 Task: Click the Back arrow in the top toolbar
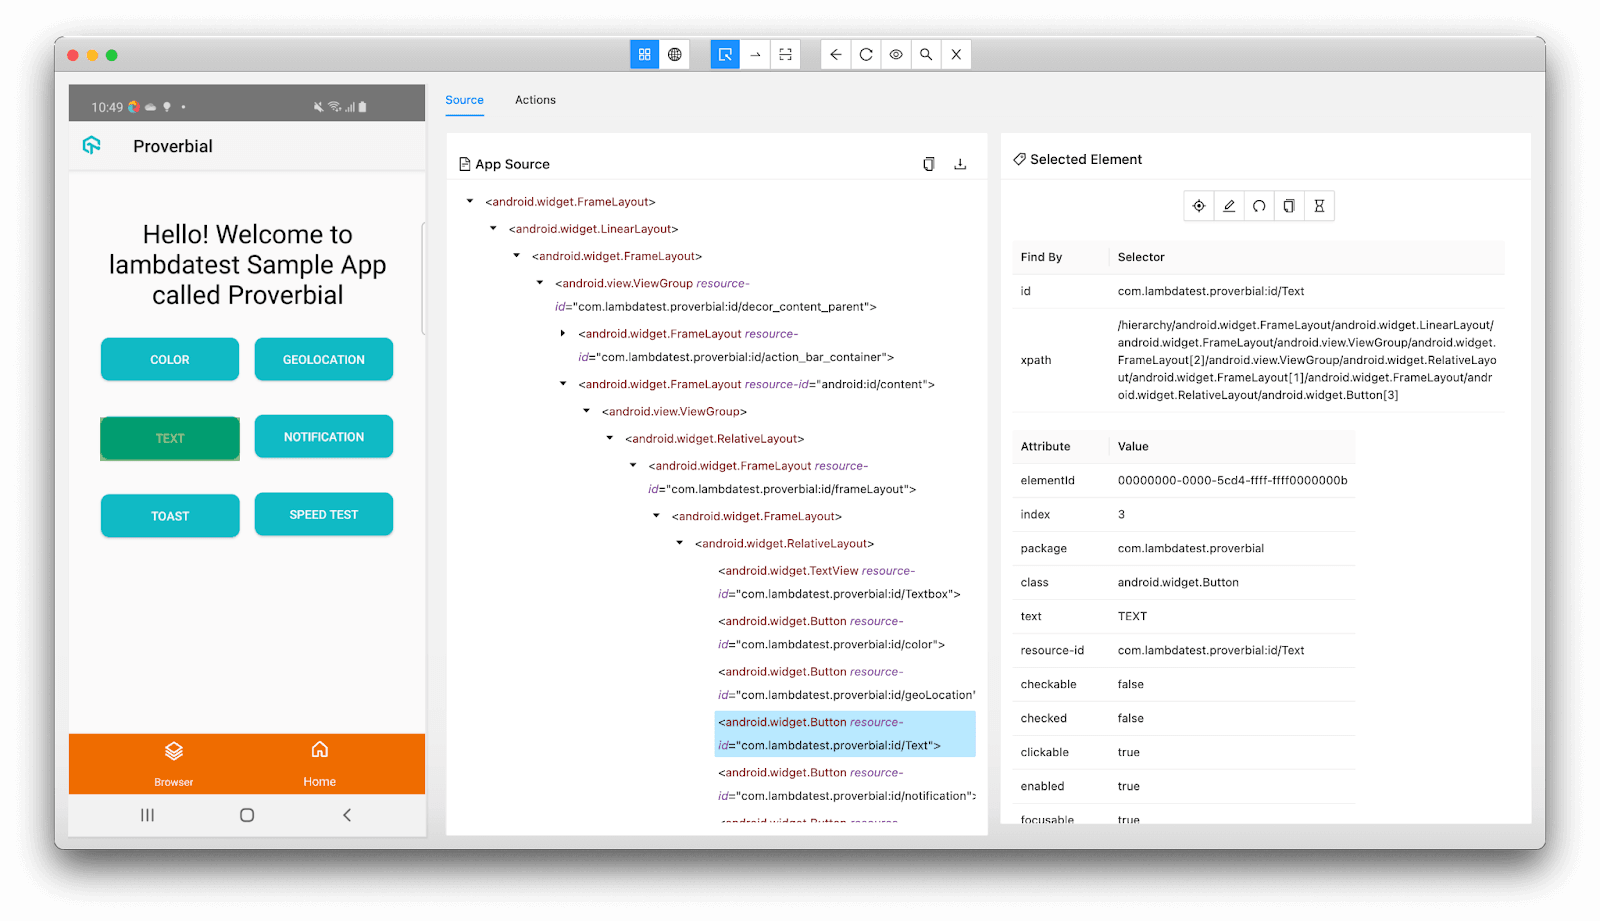coord(836,55)
